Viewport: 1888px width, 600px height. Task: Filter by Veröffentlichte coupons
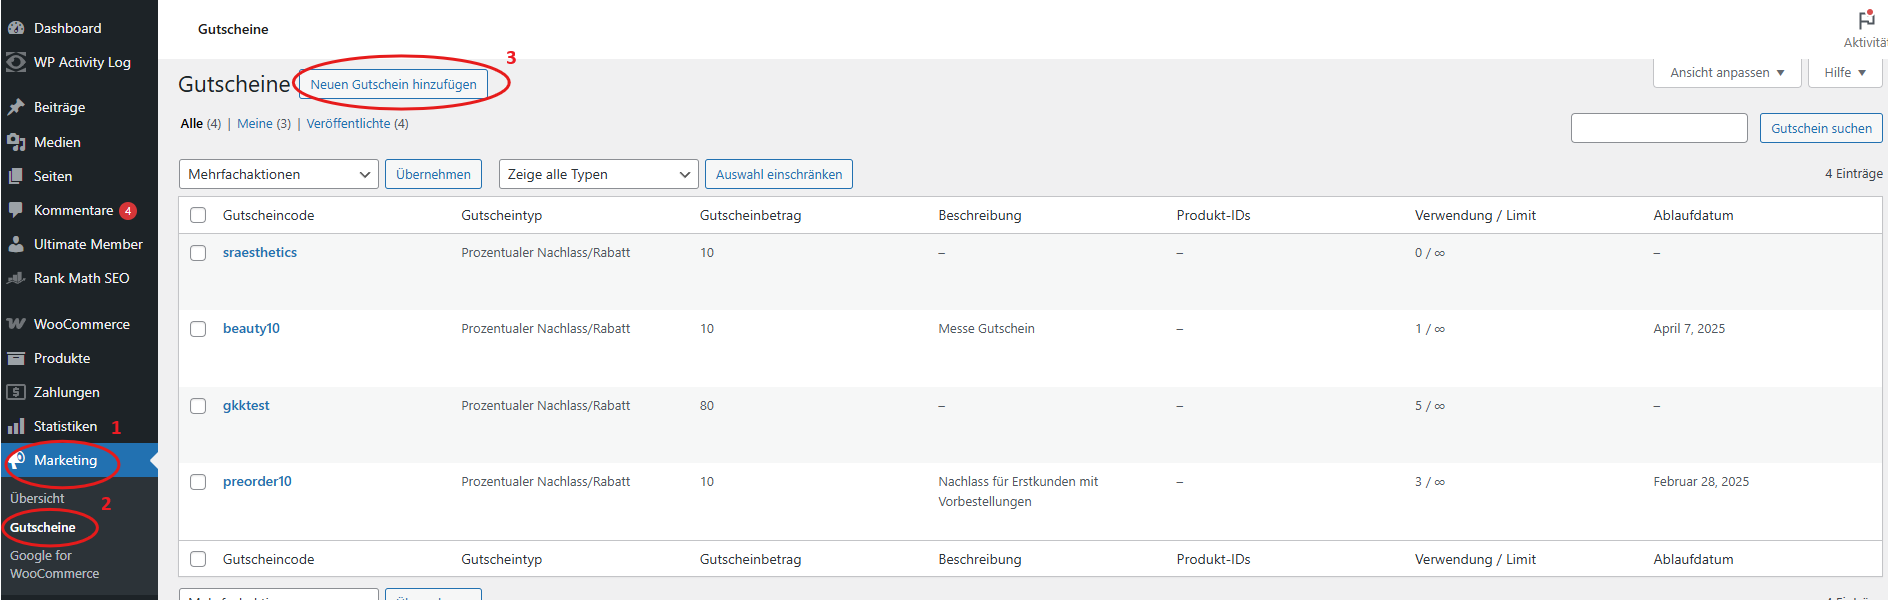pos(348,123)
